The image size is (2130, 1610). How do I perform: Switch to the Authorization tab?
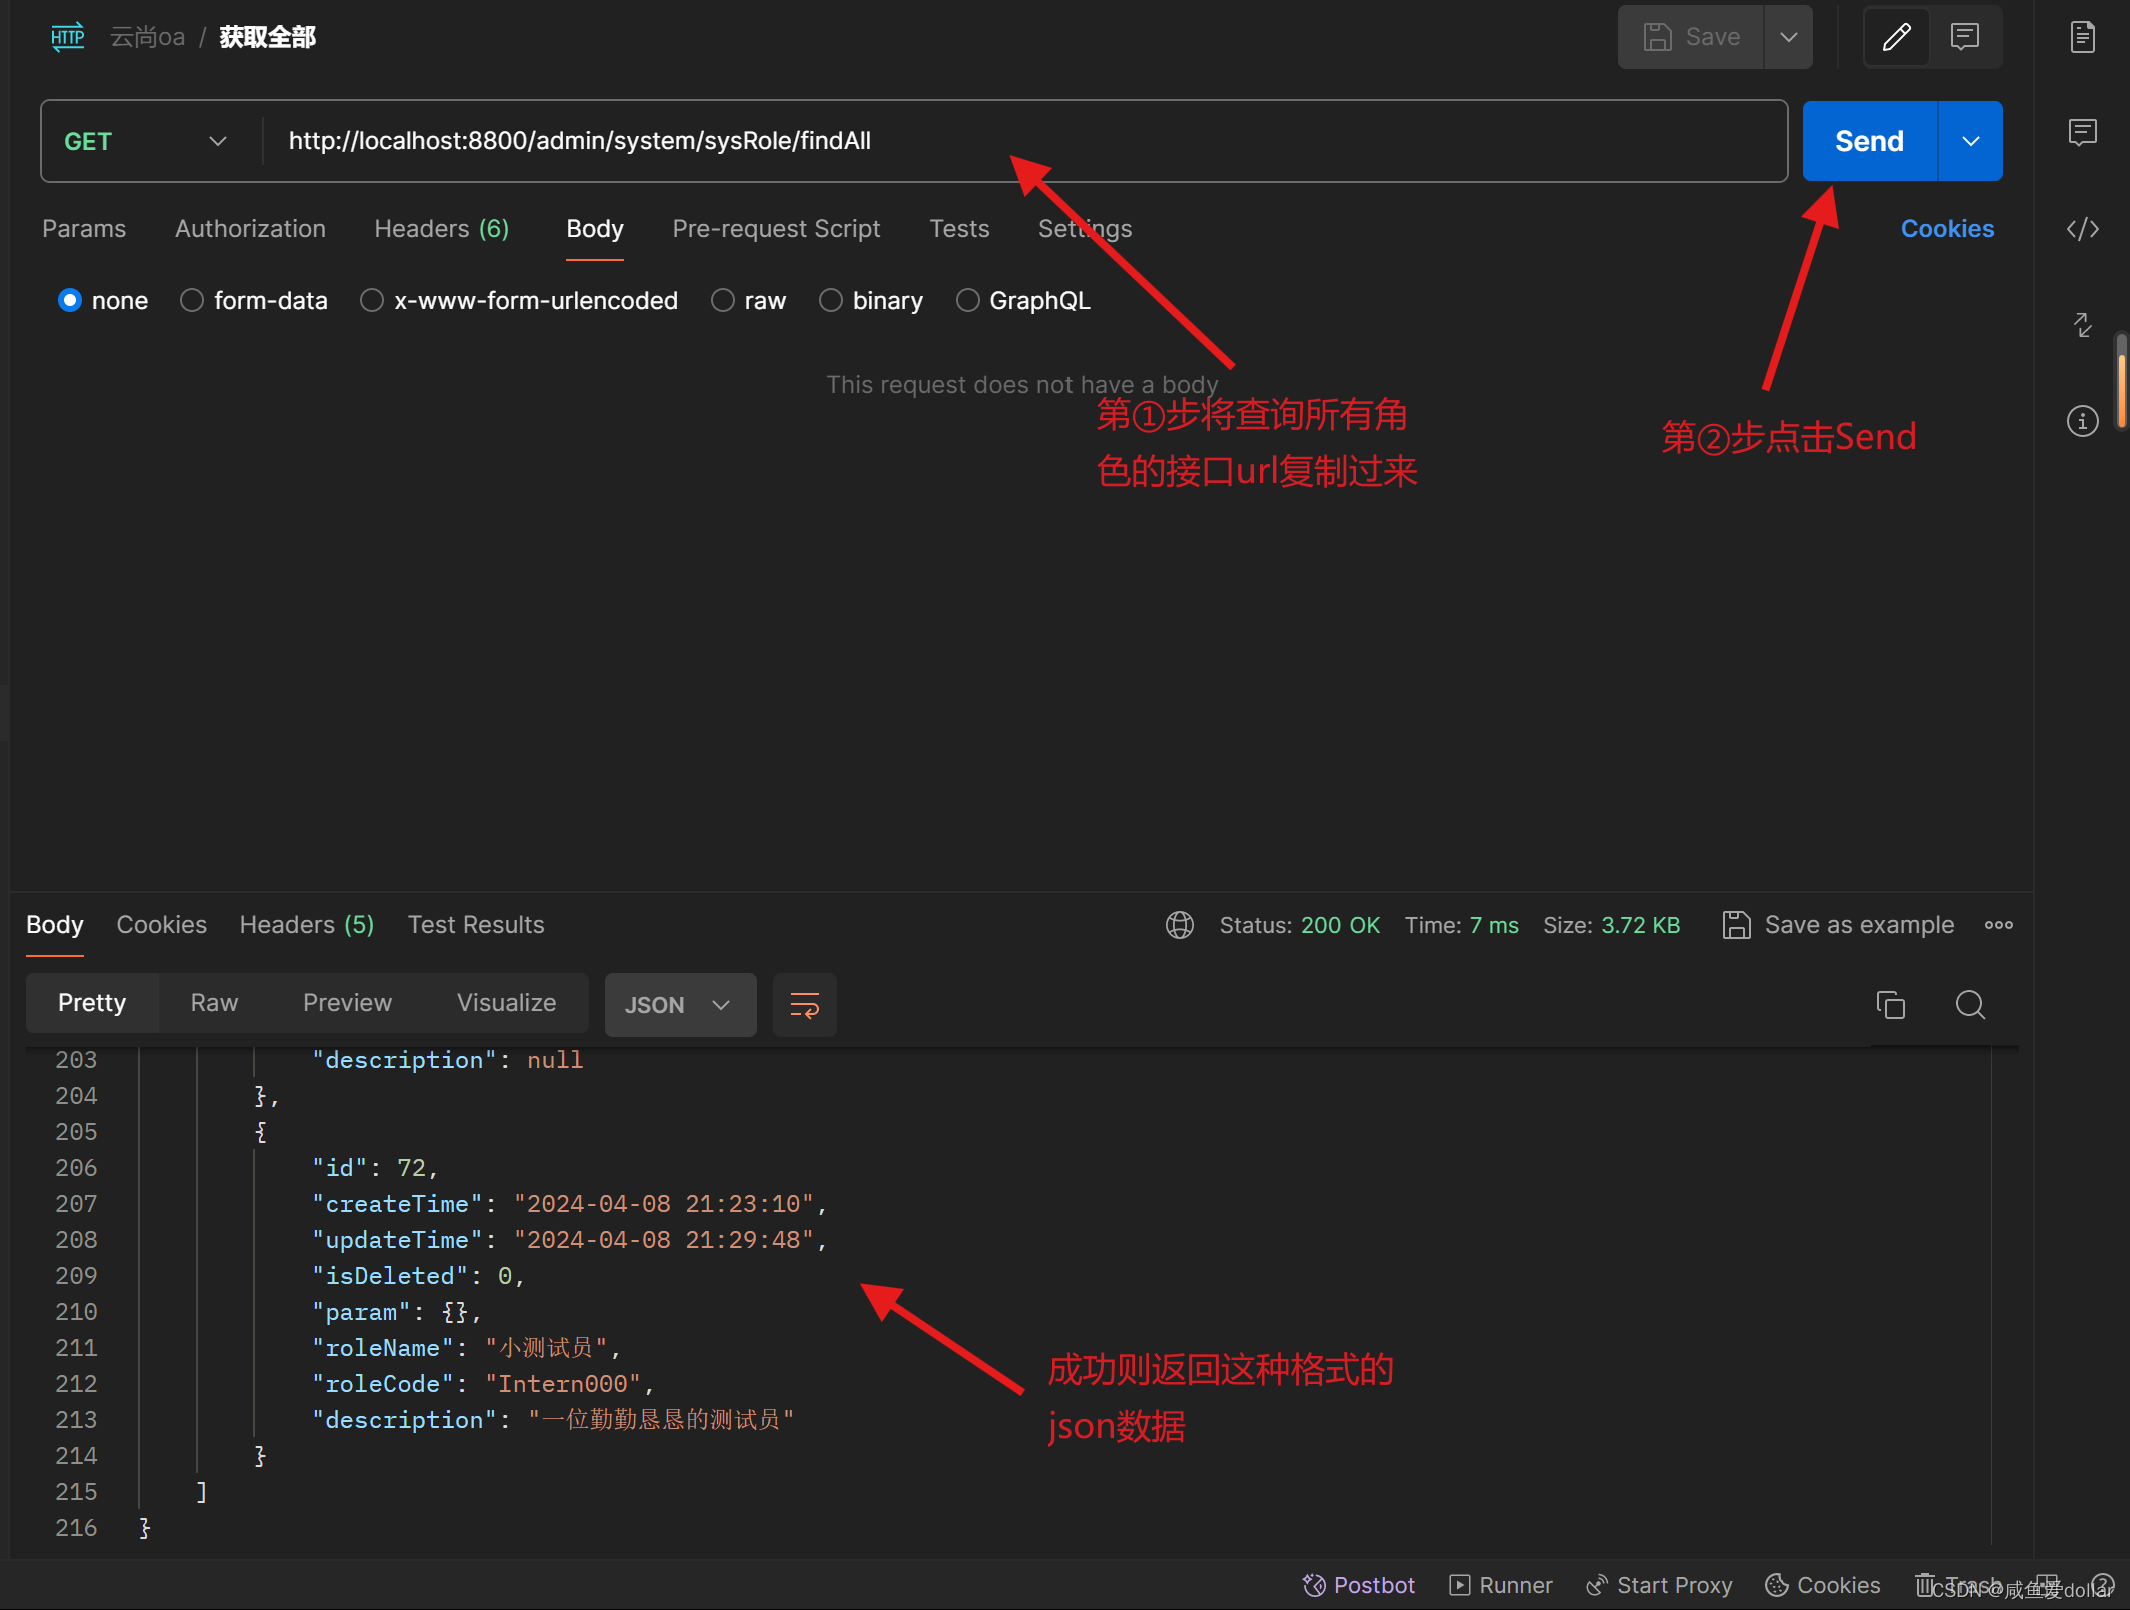(x=250, y=229)
